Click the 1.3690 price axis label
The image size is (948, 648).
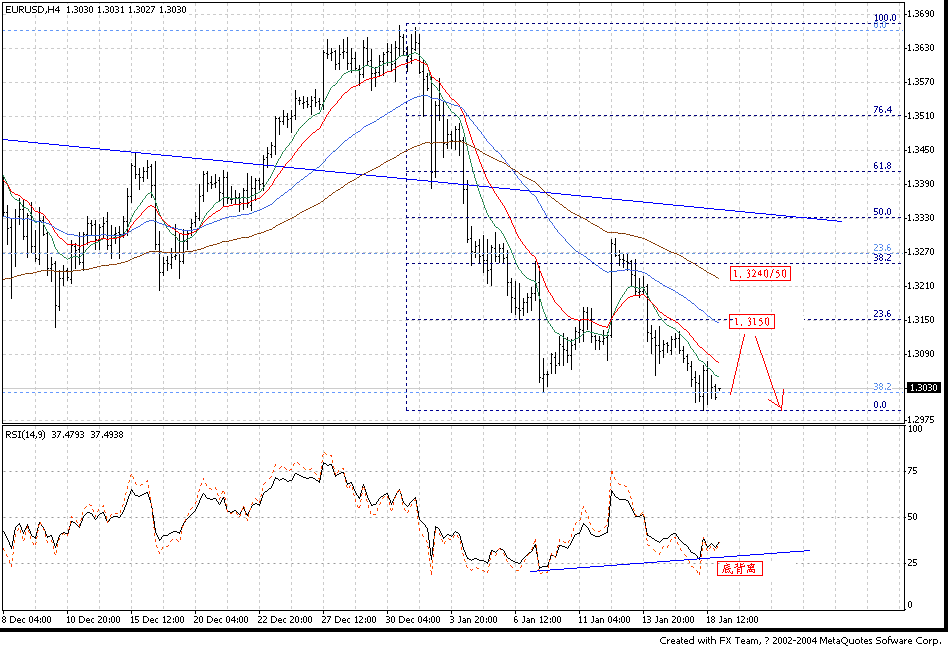click(921, 13)
